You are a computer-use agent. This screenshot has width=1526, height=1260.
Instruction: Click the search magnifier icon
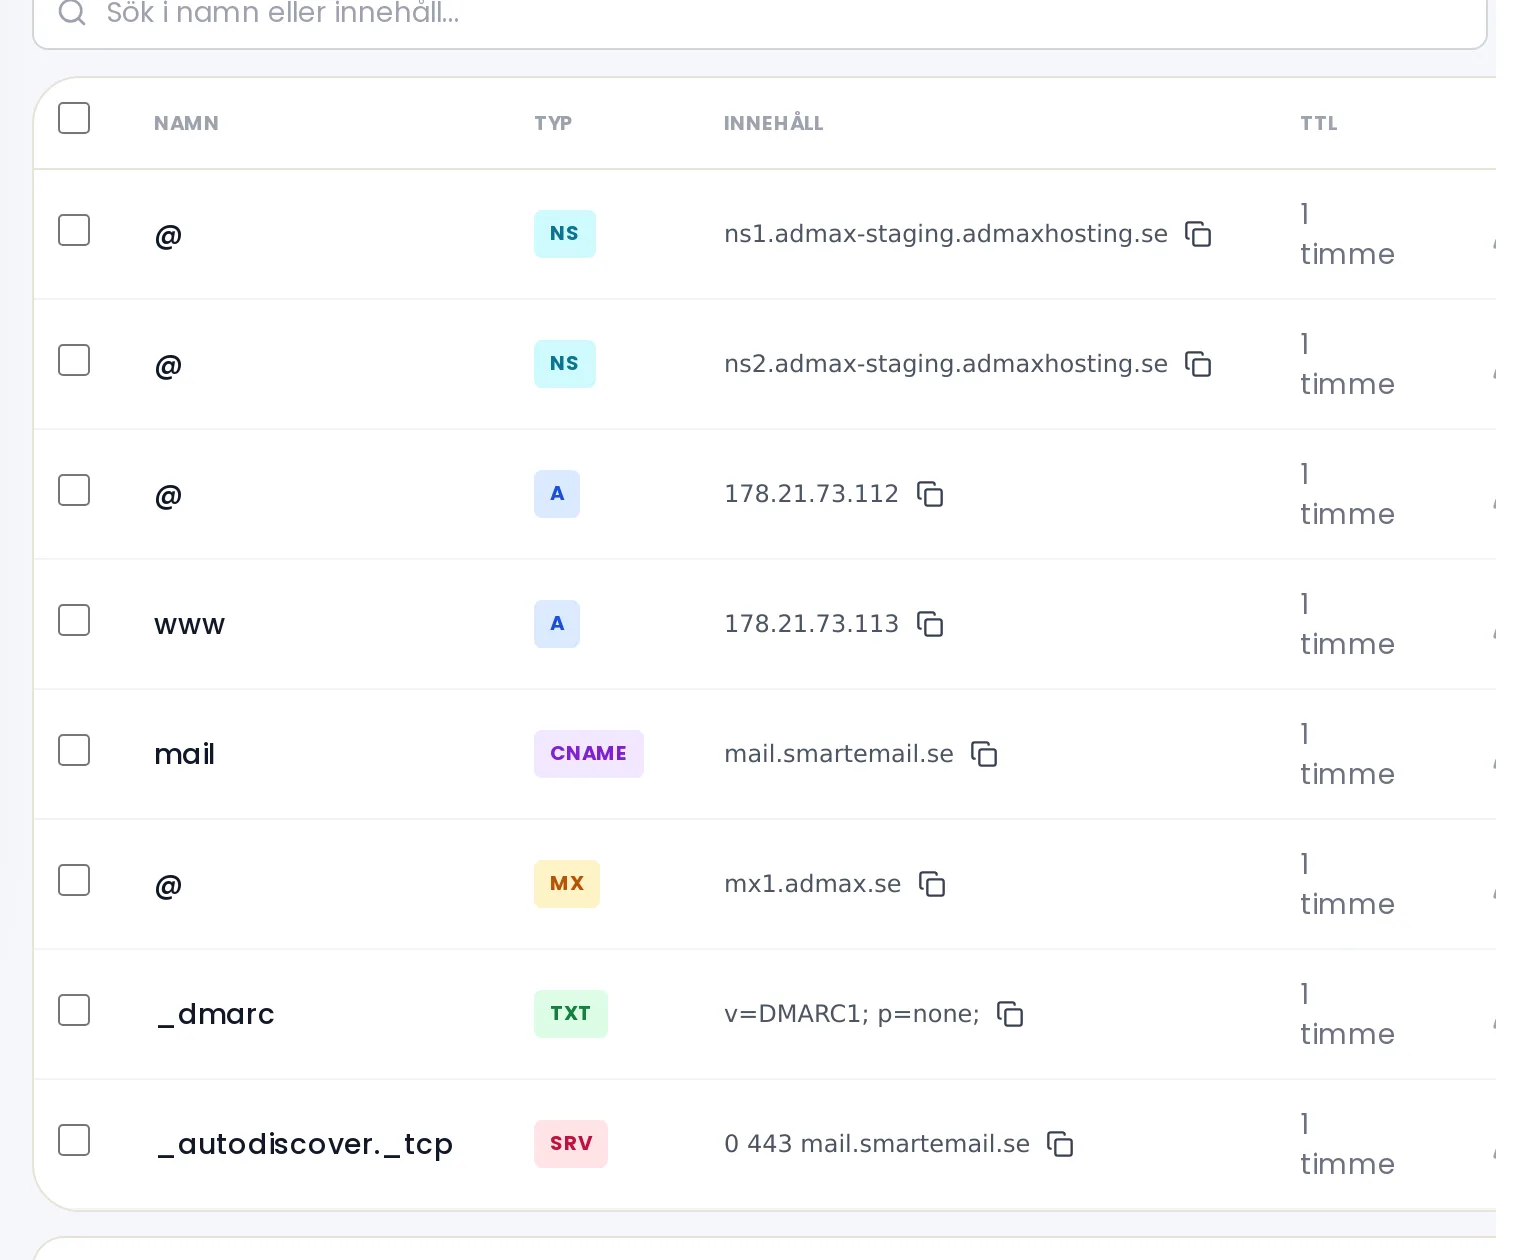pos(72,12)
